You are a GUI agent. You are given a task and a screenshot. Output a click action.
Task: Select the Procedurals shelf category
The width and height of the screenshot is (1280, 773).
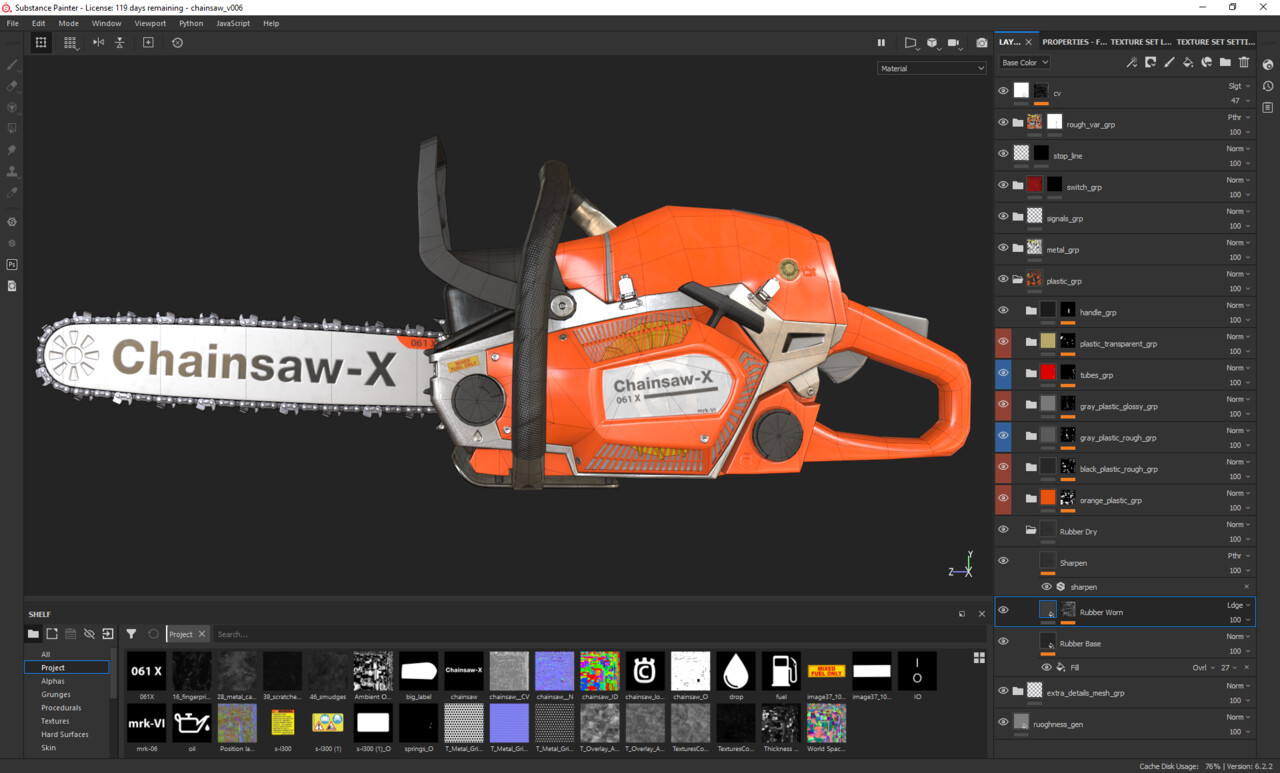61,707
